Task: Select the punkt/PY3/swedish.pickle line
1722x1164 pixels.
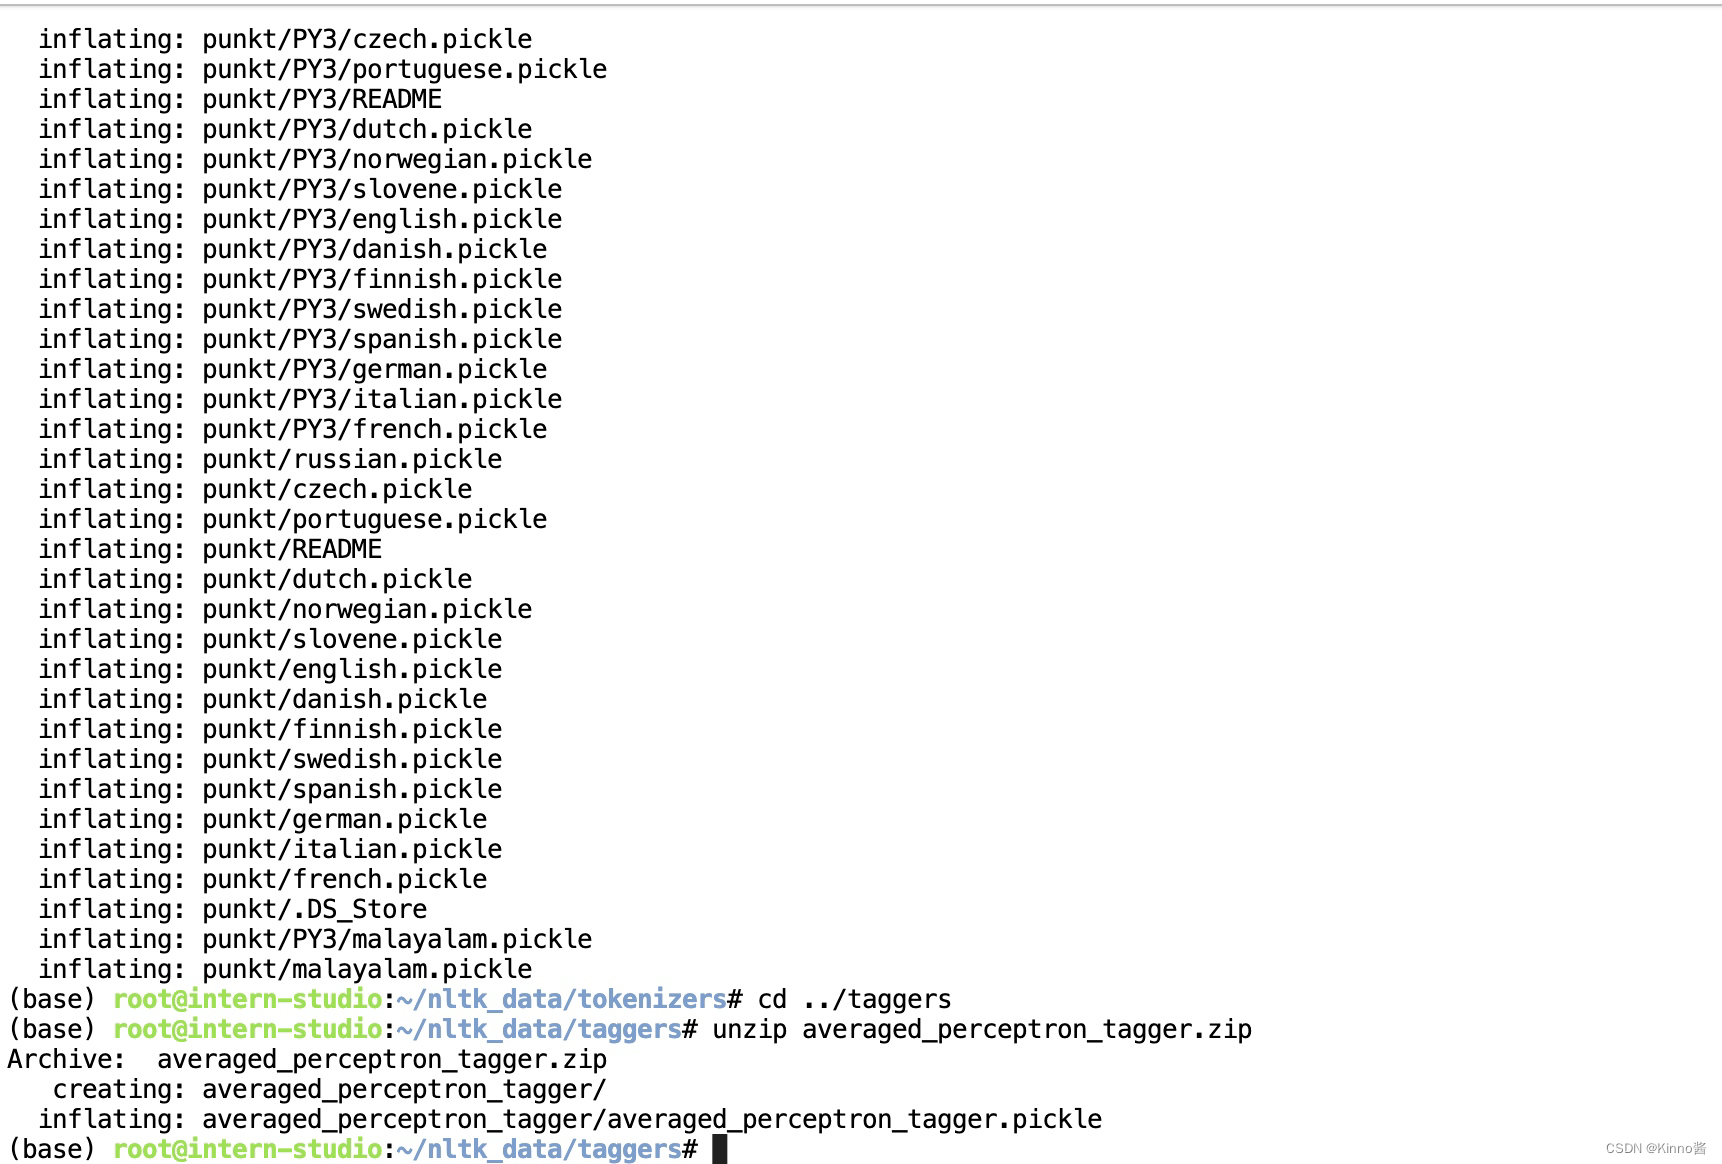Action: 300,309
